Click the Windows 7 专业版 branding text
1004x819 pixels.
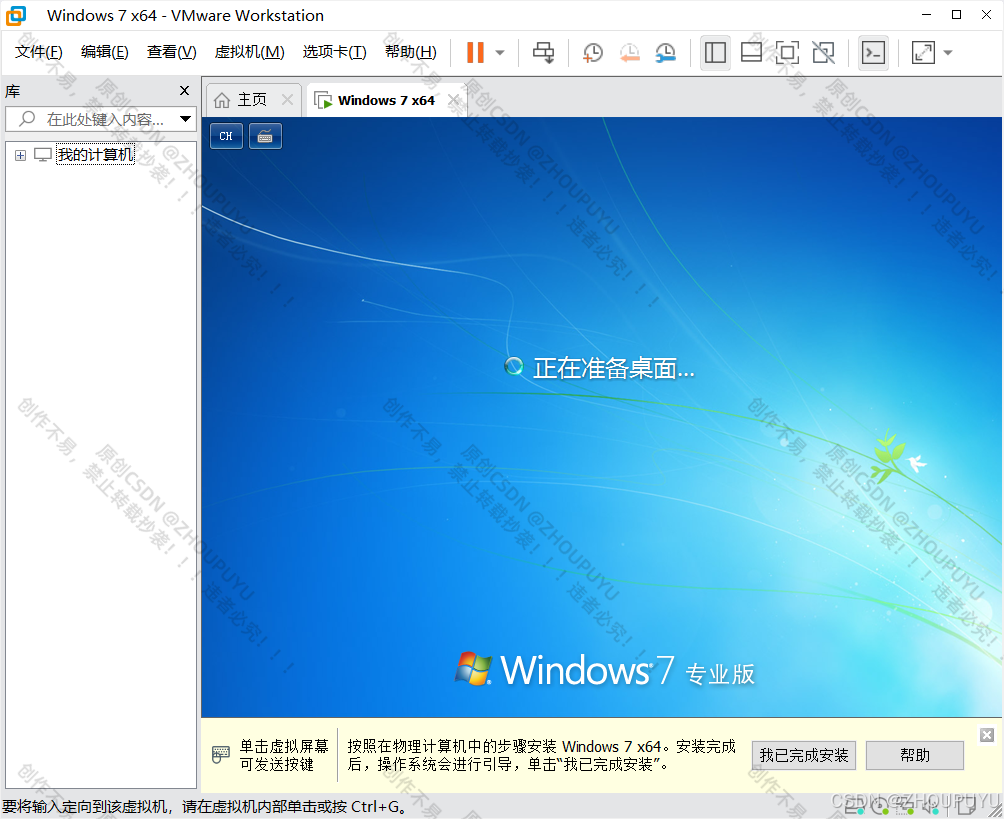[628, 670]
